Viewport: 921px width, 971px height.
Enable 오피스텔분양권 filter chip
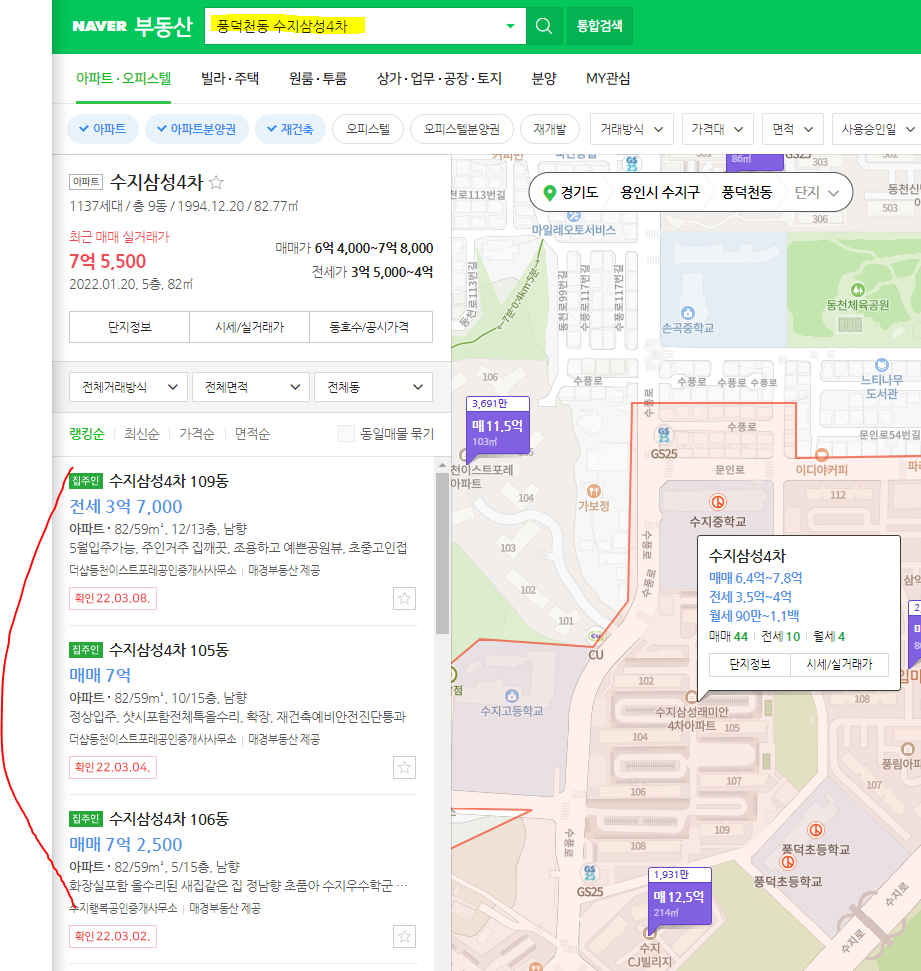[461, 129]
